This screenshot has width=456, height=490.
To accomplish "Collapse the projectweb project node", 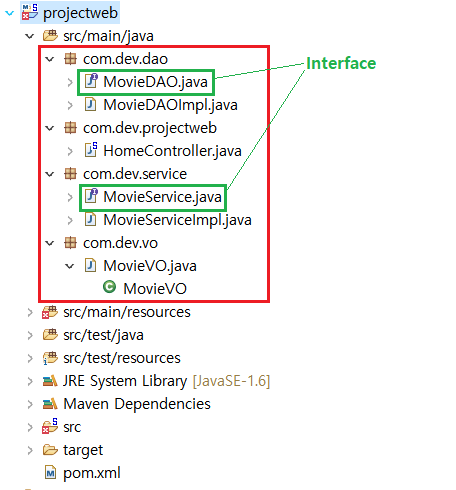I will (x=9, y=13).
